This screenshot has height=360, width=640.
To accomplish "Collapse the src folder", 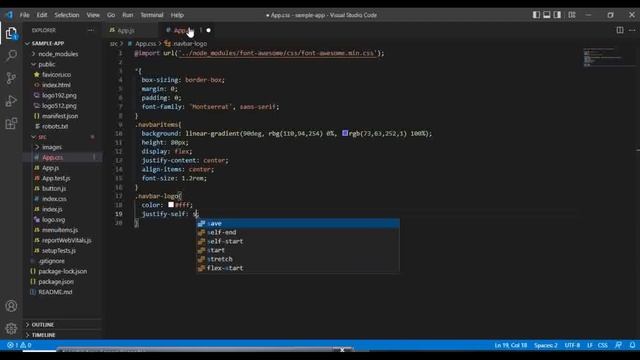I will (x=42, y=137).
